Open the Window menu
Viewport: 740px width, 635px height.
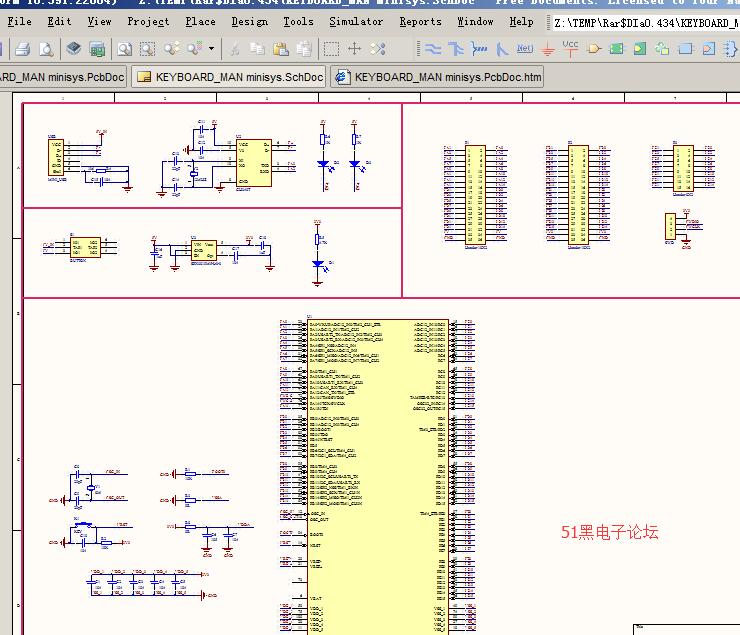tap(475, 22)
